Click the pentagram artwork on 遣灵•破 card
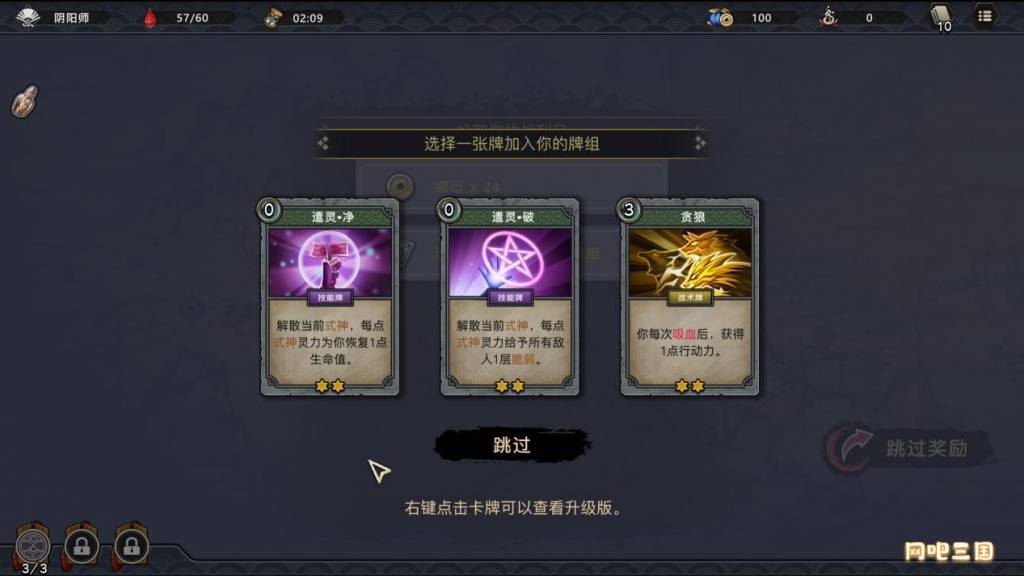The height and width of the screenshot is (576, 1024). (510, 261)
